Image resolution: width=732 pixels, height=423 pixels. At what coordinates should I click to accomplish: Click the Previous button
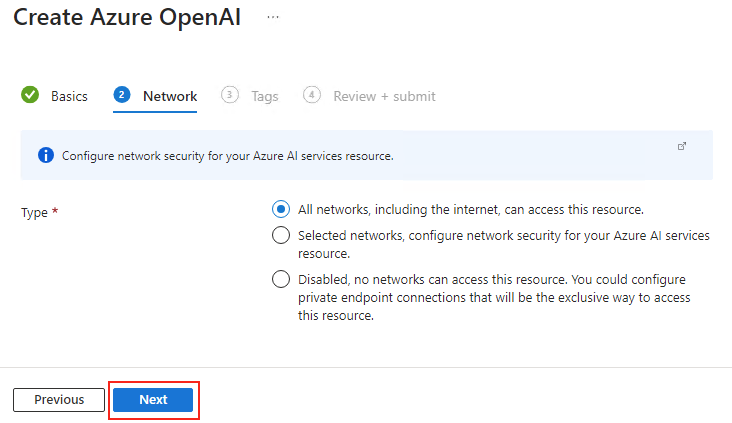59,400
